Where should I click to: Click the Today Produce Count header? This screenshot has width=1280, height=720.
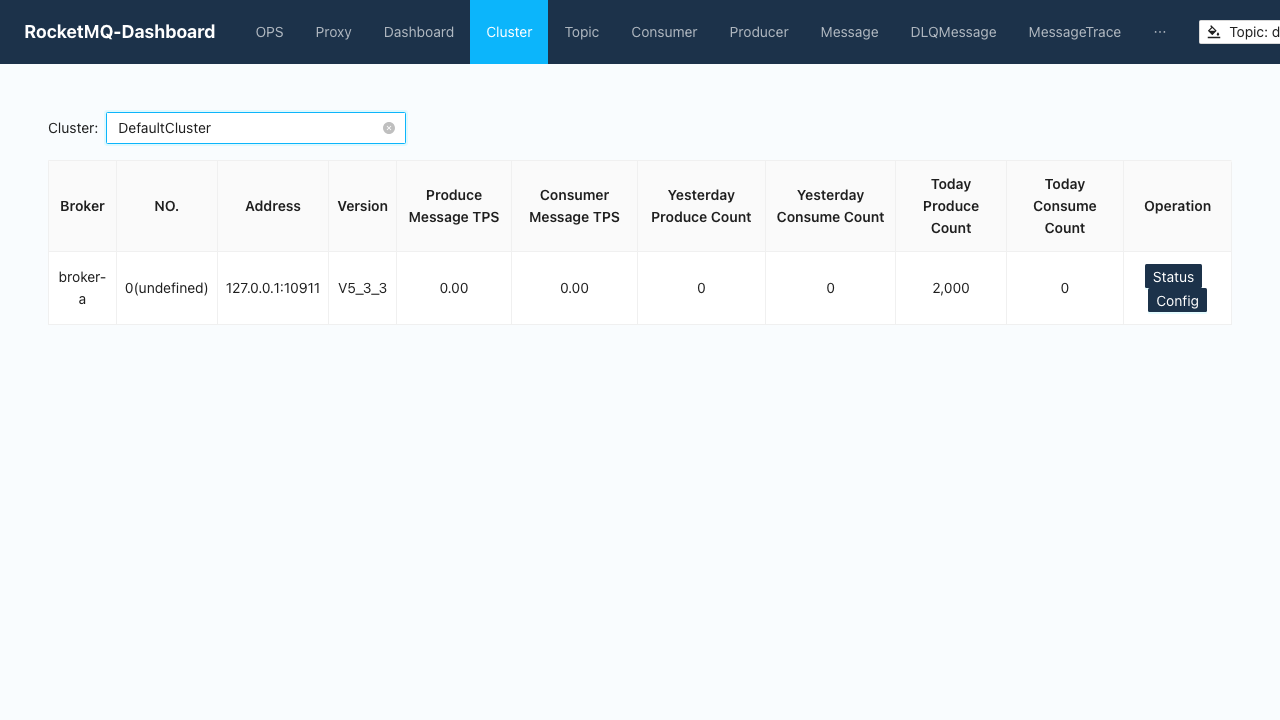coord(951,206)
